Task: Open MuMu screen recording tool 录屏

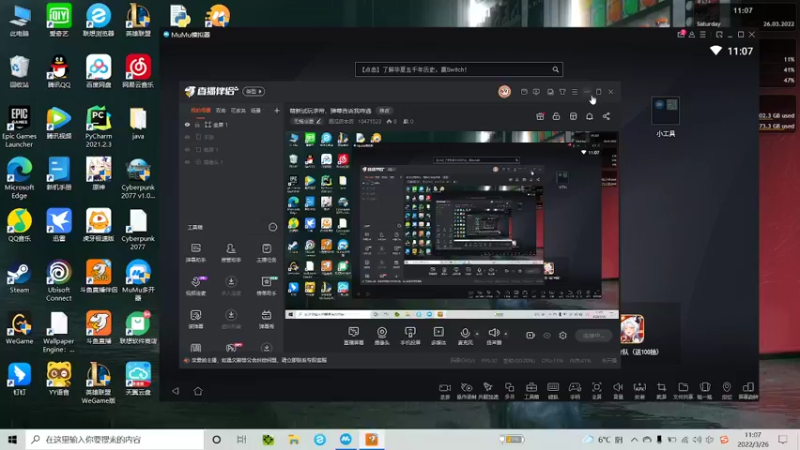Action: tap(445, 390)
